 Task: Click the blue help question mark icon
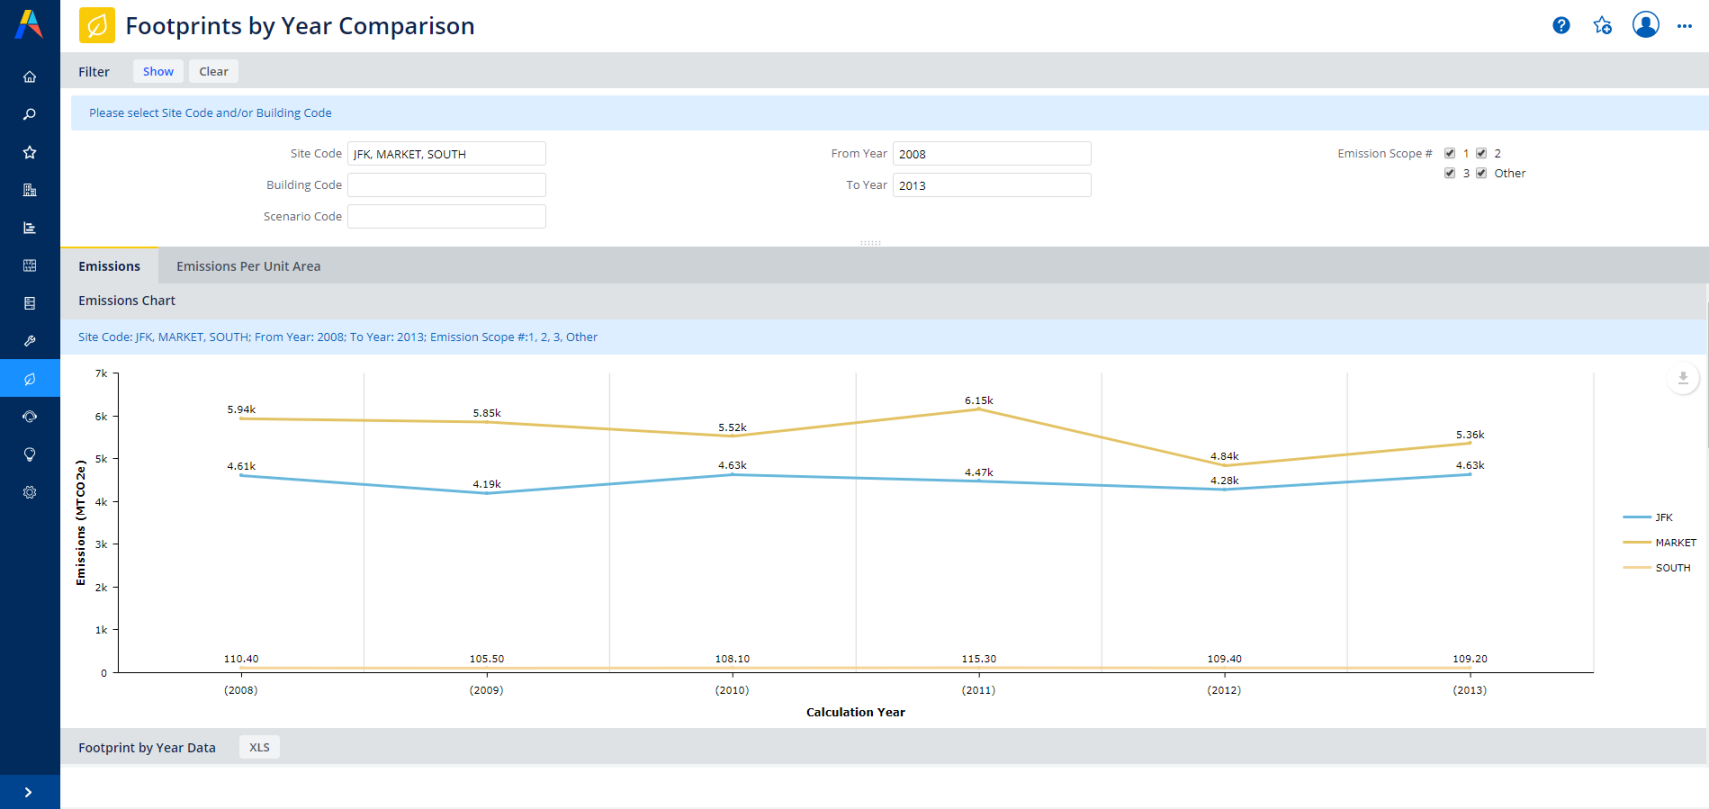[x=1561, y=26]
